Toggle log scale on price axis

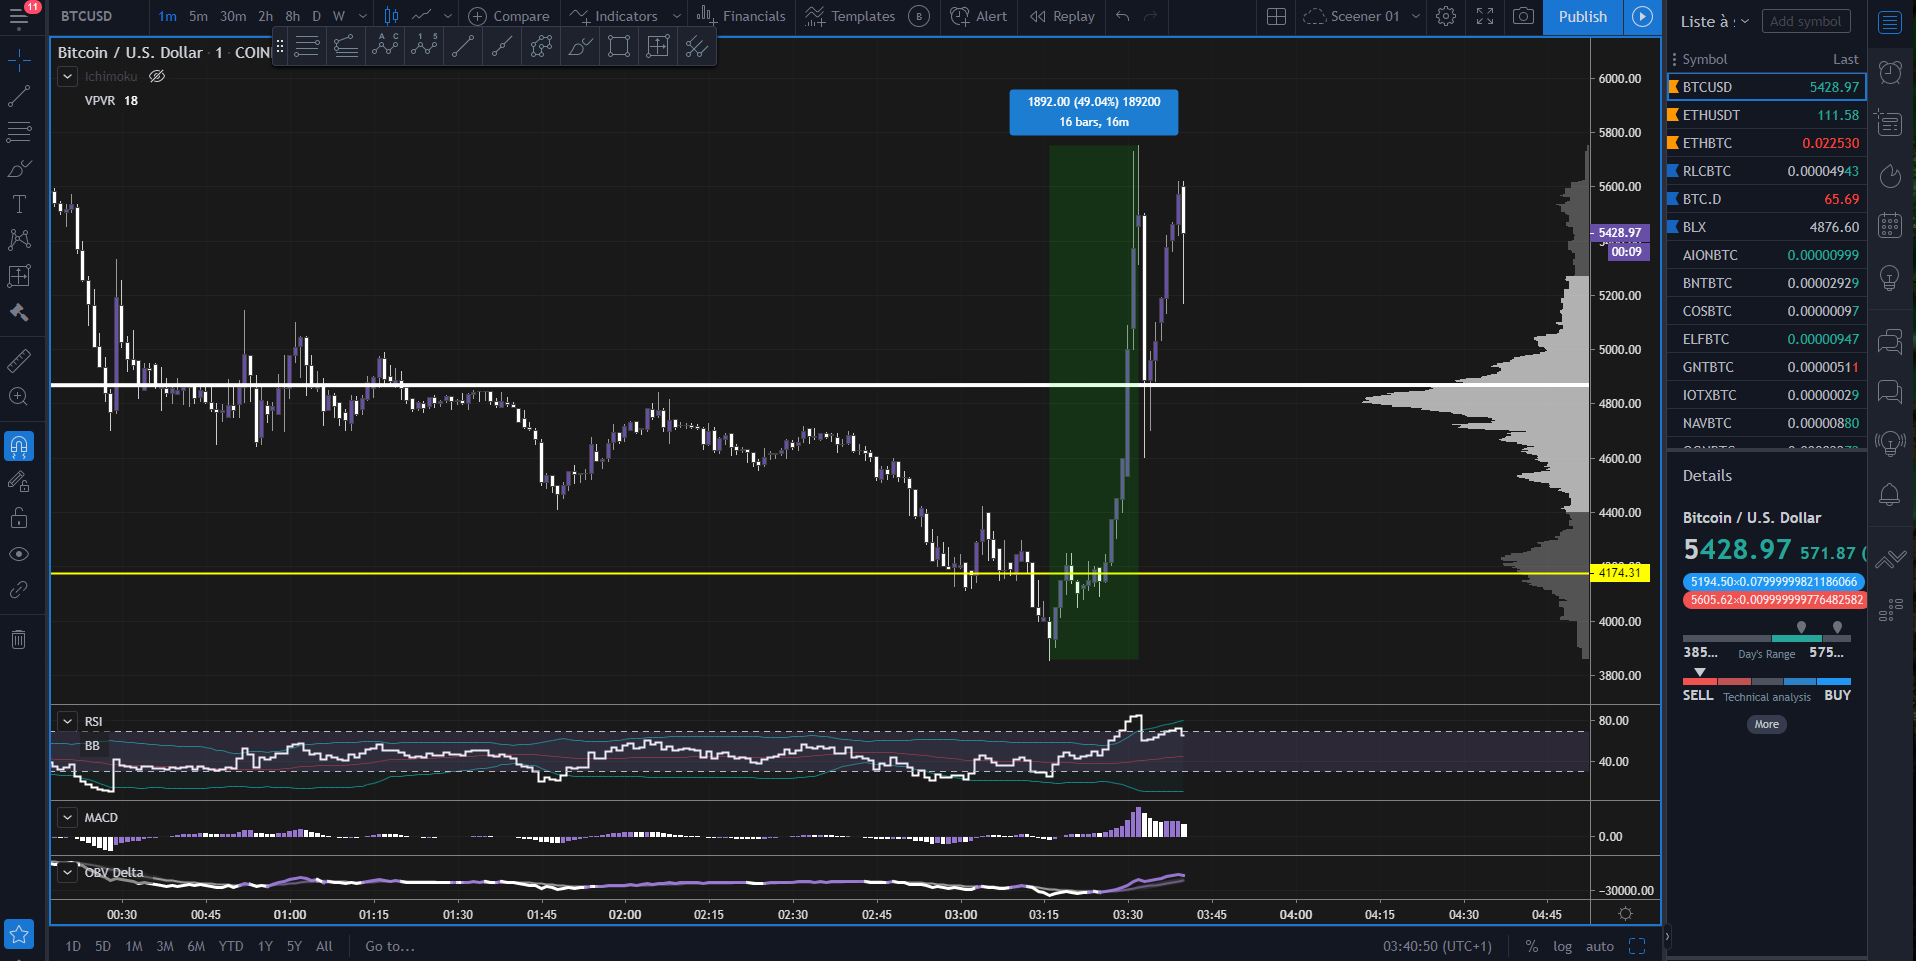click(x=1562, y=946)
